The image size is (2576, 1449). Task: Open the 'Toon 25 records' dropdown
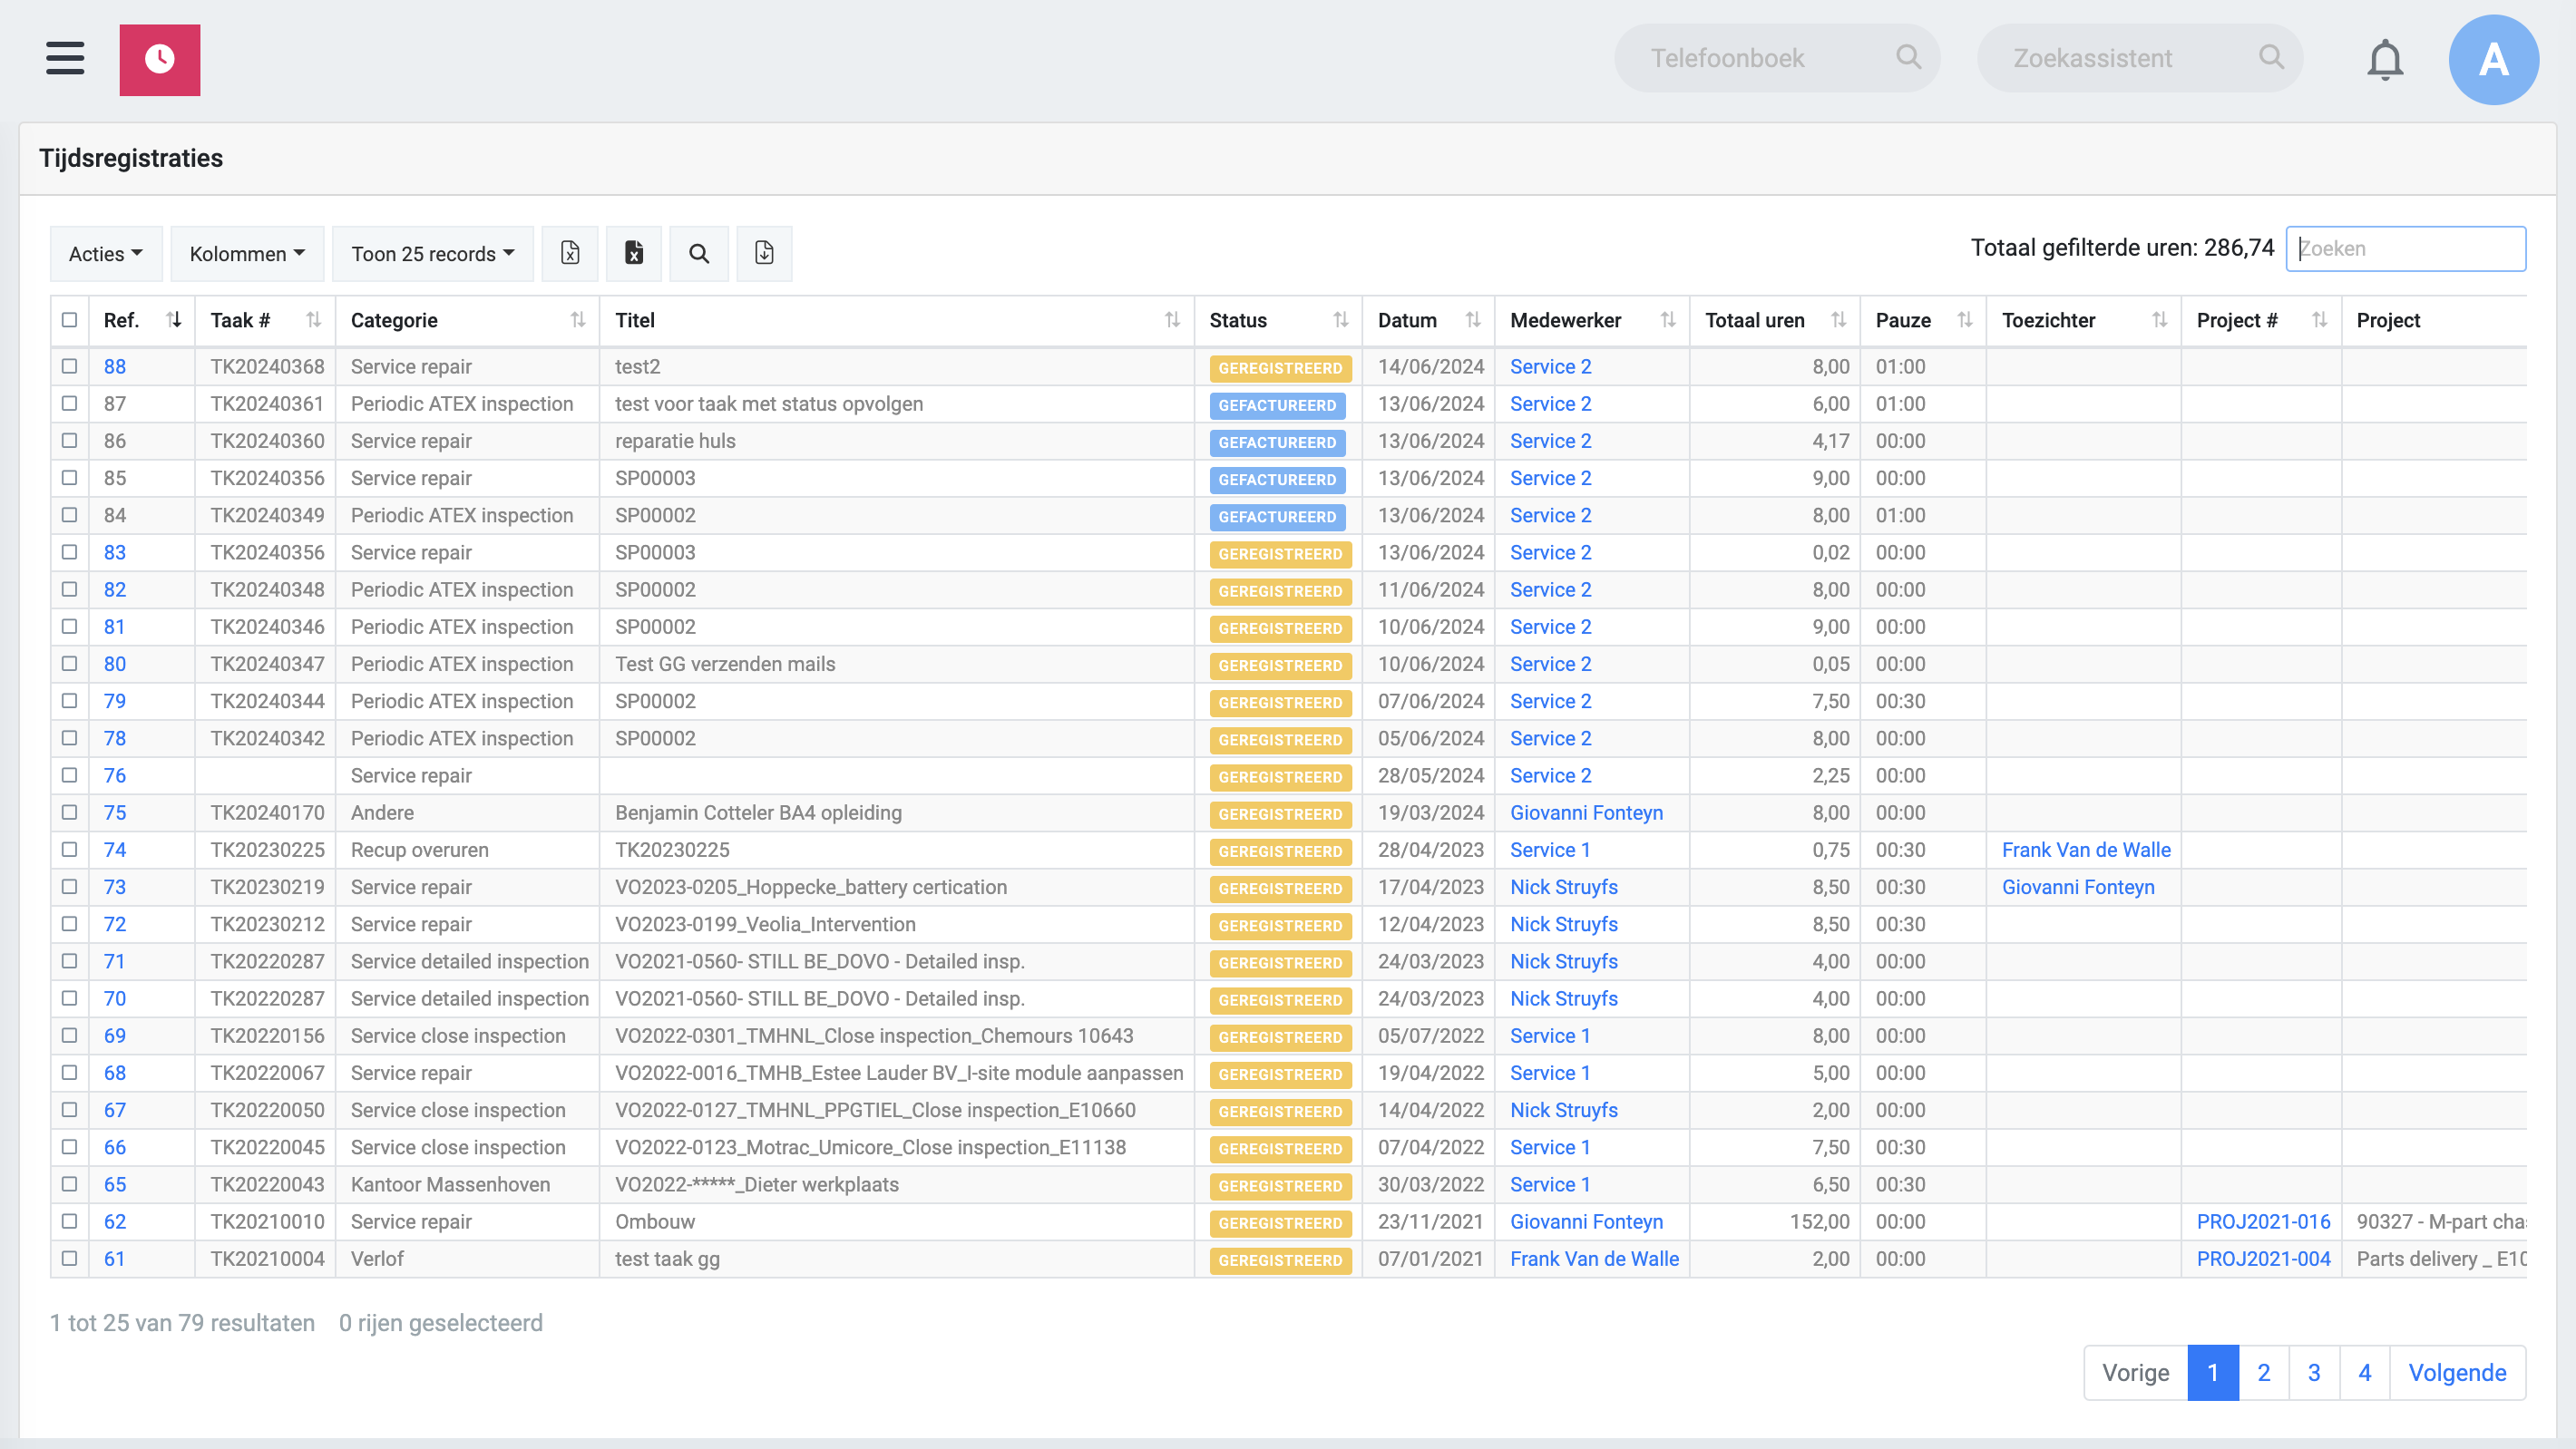pos(433,254)
